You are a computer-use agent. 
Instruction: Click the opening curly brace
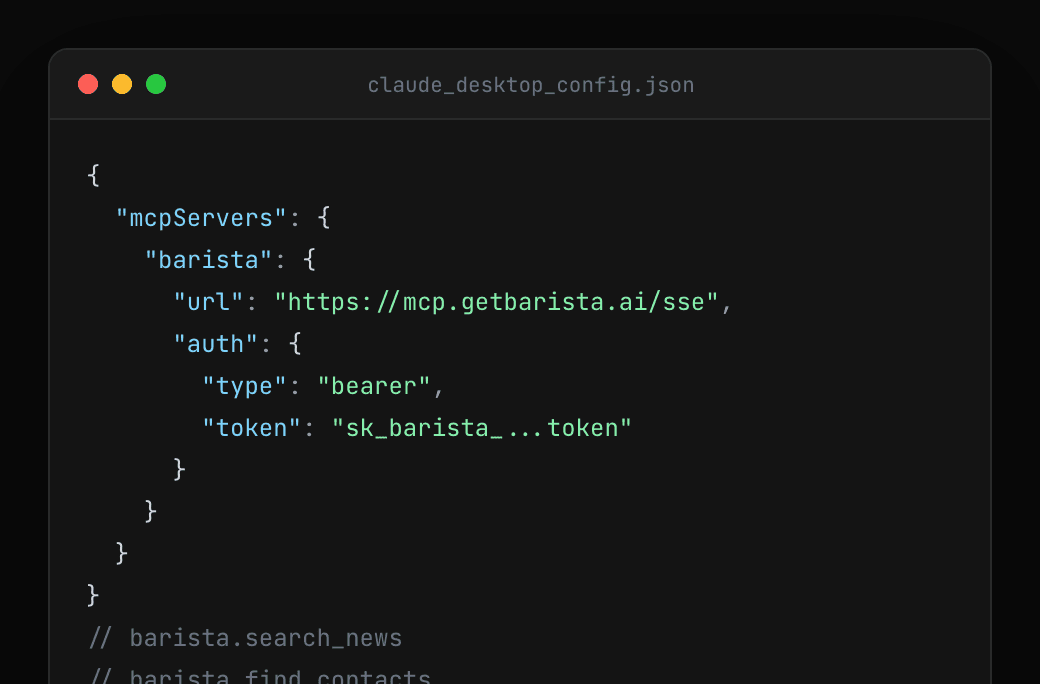click(x=92, y=175)
